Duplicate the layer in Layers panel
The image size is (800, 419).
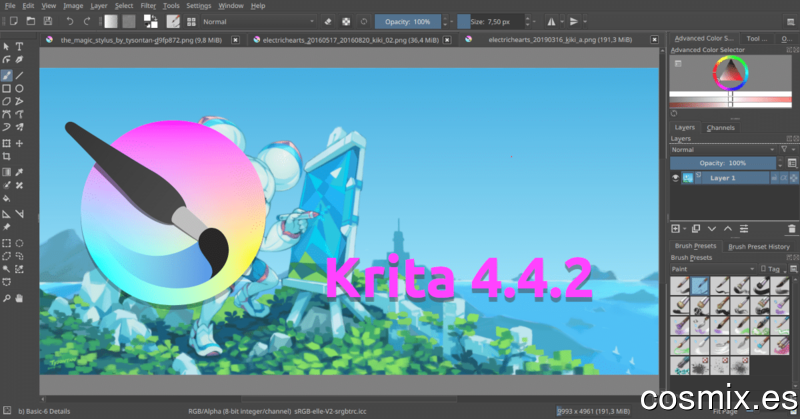tap(695, 229)
